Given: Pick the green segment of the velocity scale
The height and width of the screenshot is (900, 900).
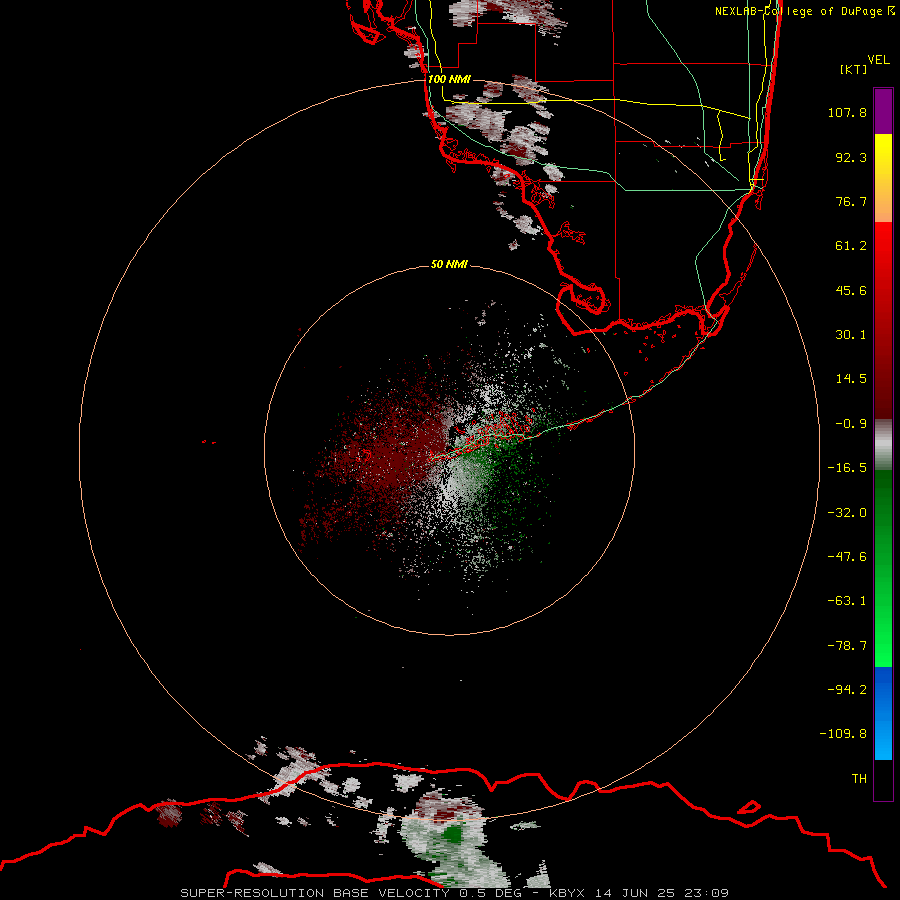Looking at the screenshot, I should [883, 568].
